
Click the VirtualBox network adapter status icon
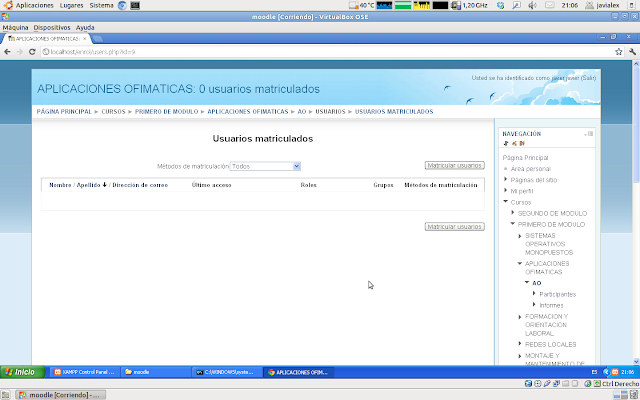coord(556,384)
